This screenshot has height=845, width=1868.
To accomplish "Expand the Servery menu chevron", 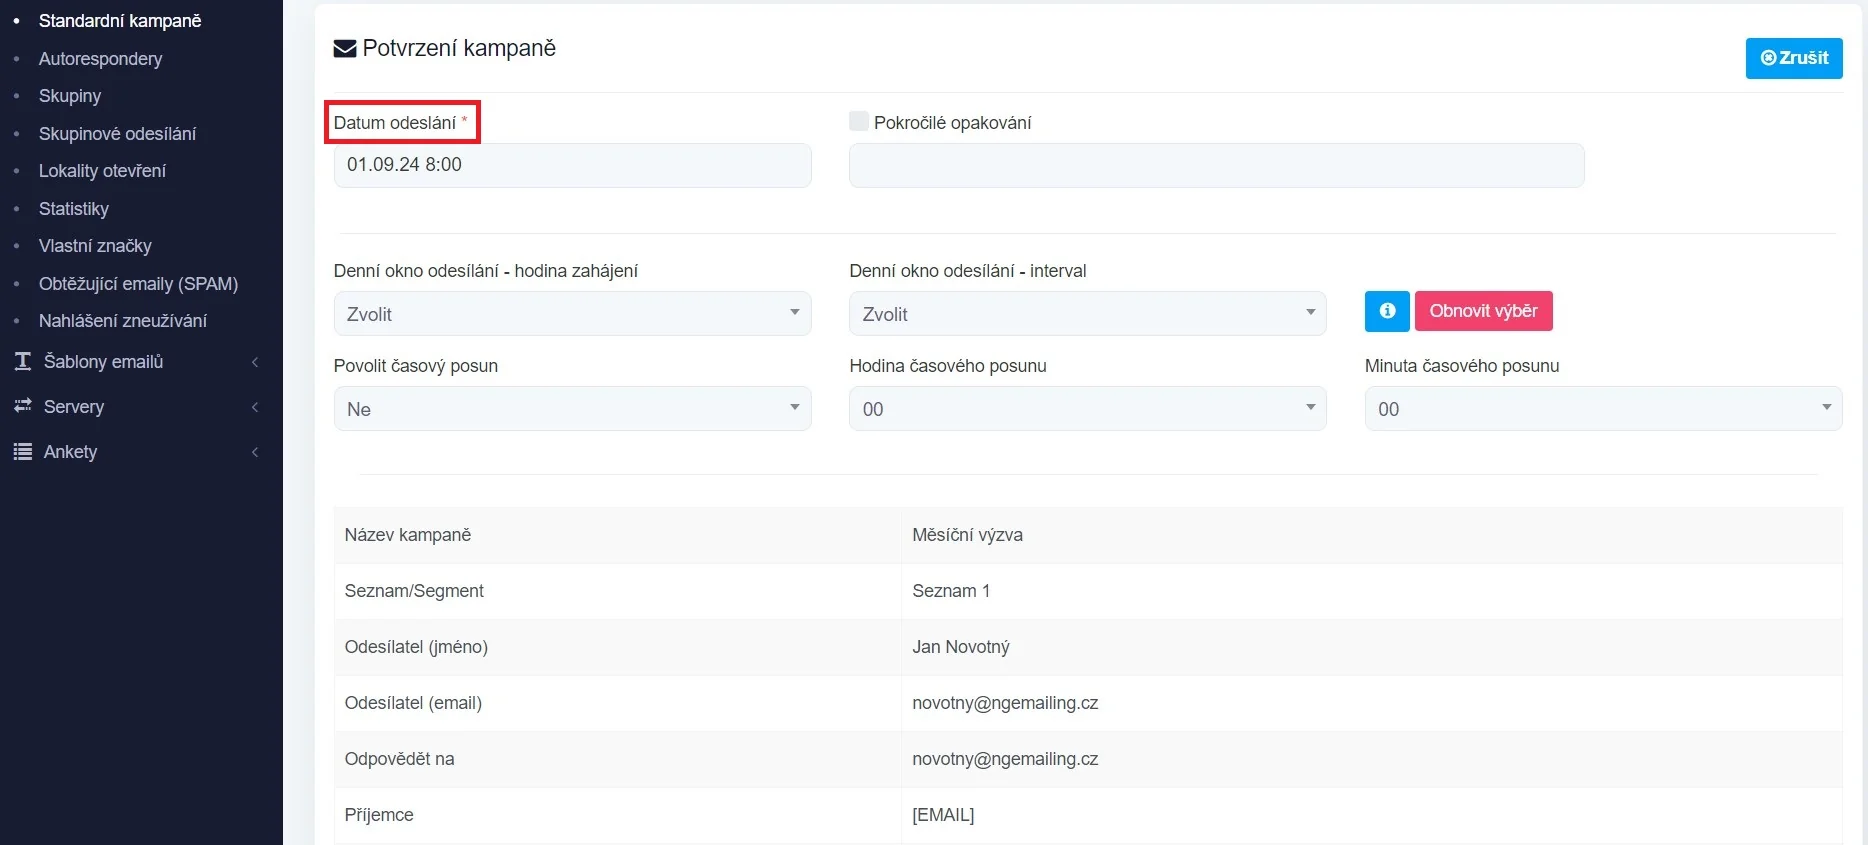I will (x=255, y=407).
